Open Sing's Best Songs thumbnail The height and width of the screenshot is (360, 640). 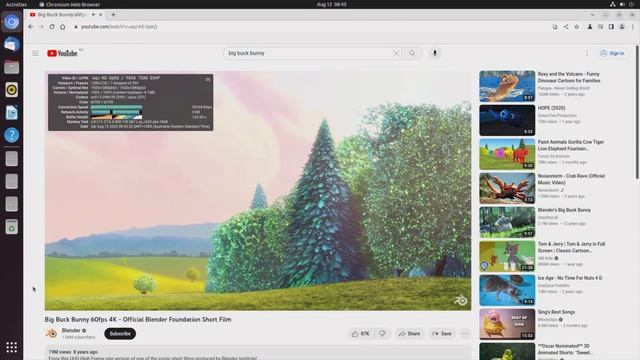click(x=507, y=324)
